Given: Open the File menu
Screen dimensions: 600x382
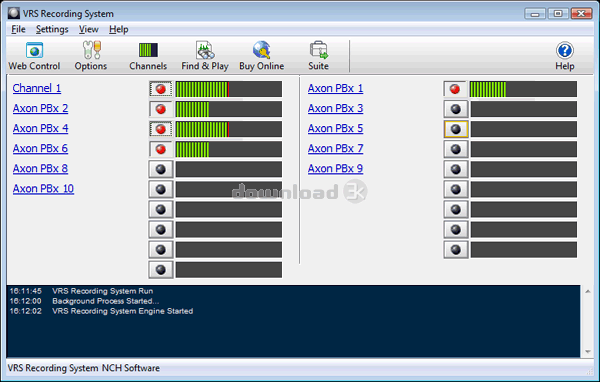Looking at the screenshot, I should tap(18, 29).
